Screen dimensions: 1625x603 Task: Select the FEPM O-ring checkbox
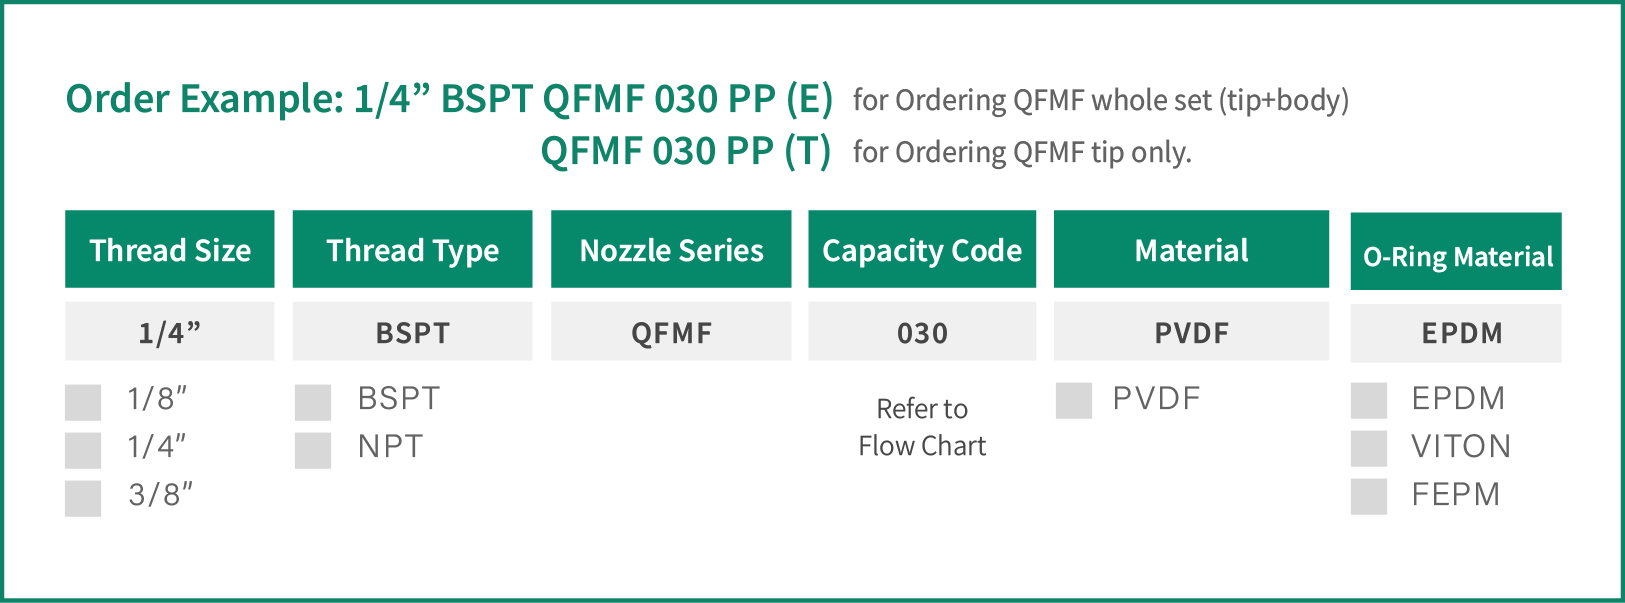[x=1369, y=496]
